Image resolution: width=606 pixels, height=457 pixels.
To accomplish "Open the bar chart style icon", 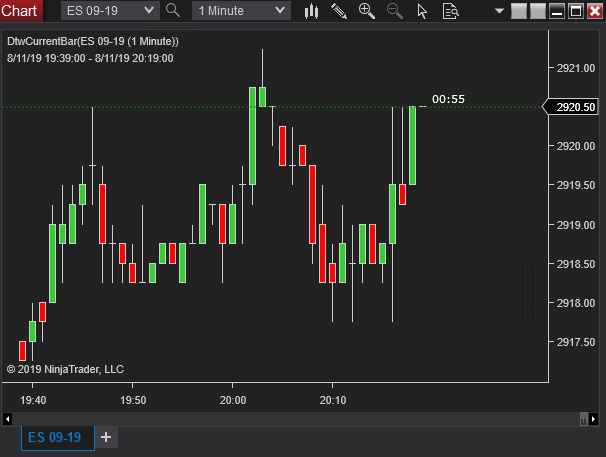I will tap(311, 11).
